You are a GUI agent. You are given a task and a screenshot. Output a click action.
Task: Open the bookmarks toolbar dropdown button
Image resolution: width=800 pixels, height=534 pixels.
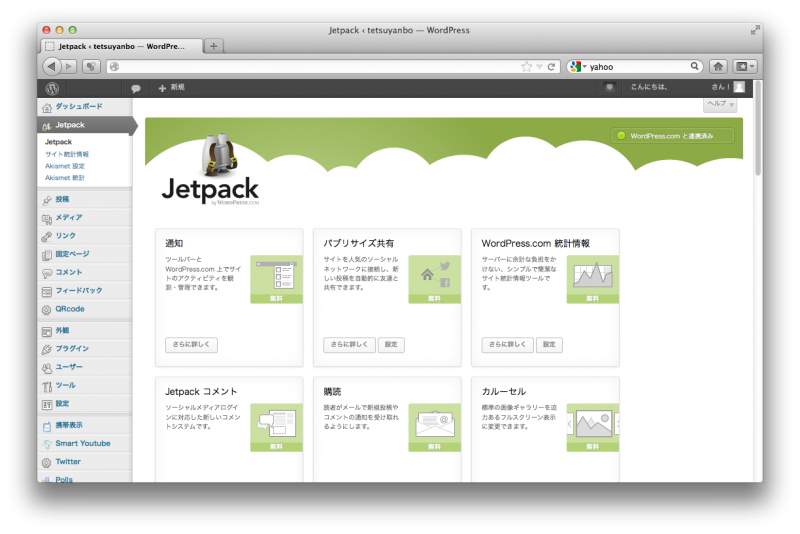click(745, 66)
